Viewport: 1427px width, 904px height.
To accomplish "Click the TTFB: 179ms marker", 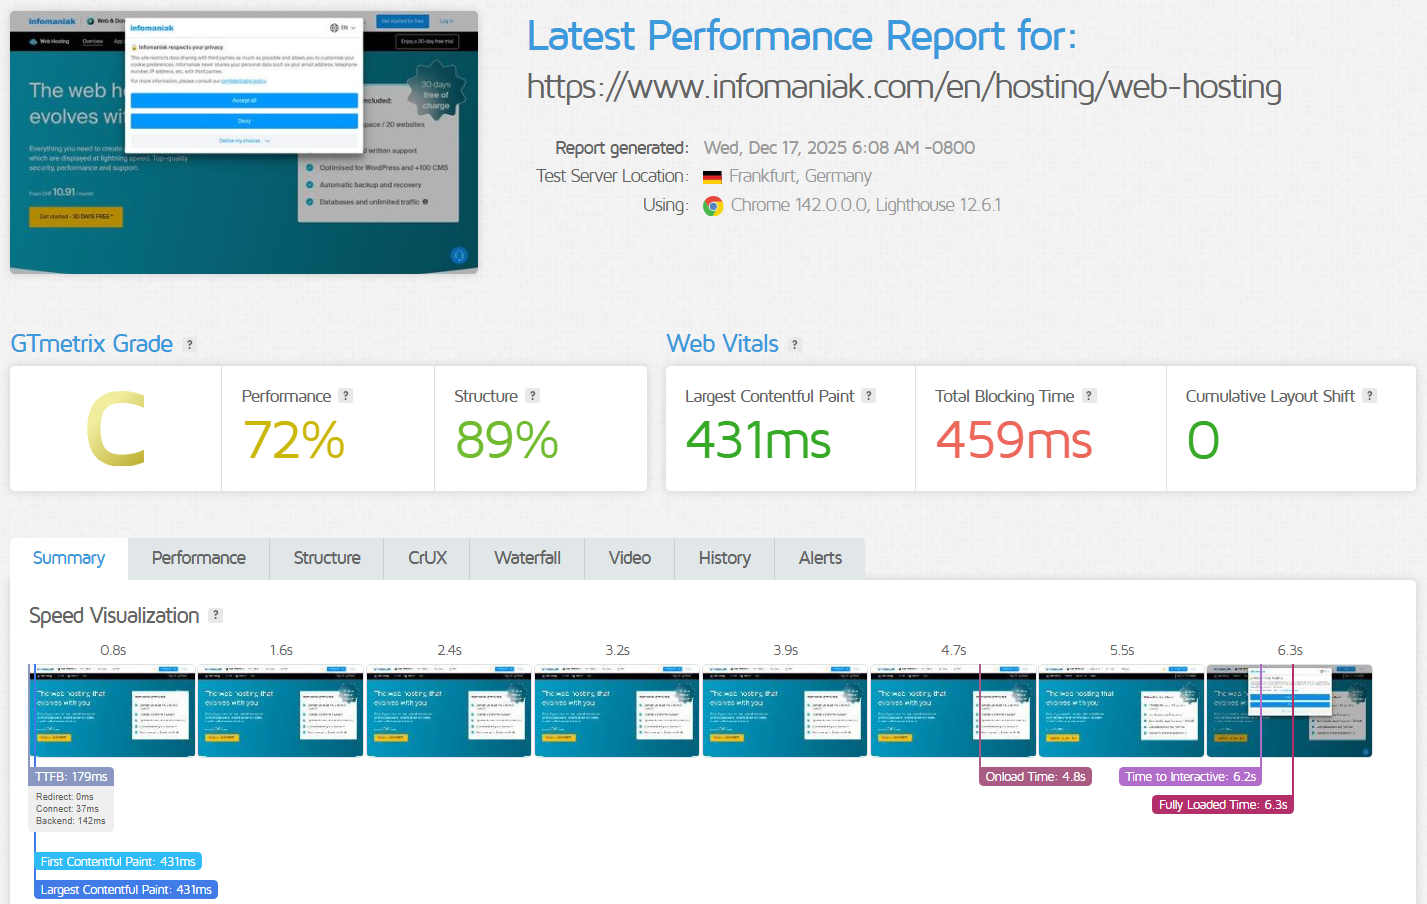I will tap(71, 777).
